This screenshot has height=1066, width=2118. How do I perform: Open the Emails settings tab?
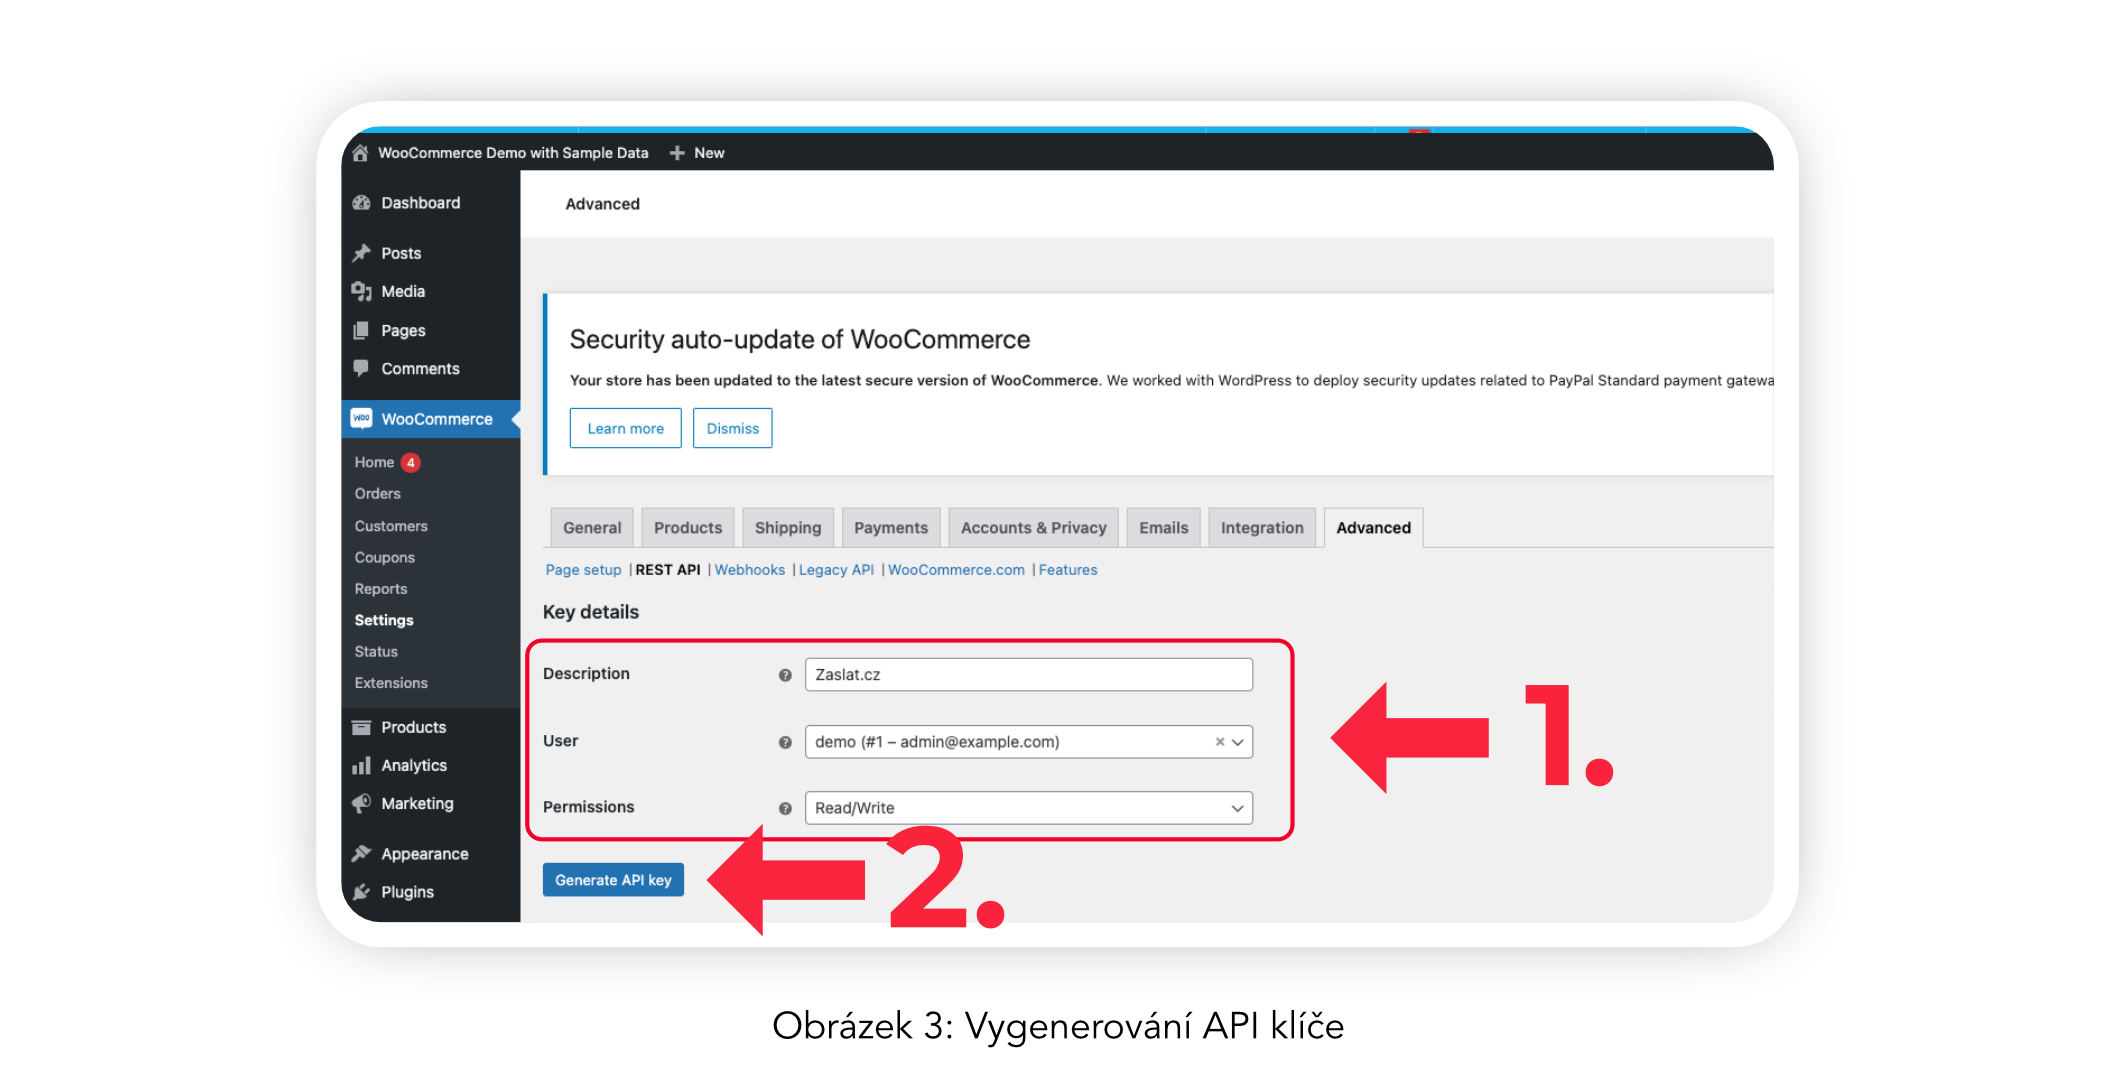(1164, 528)
